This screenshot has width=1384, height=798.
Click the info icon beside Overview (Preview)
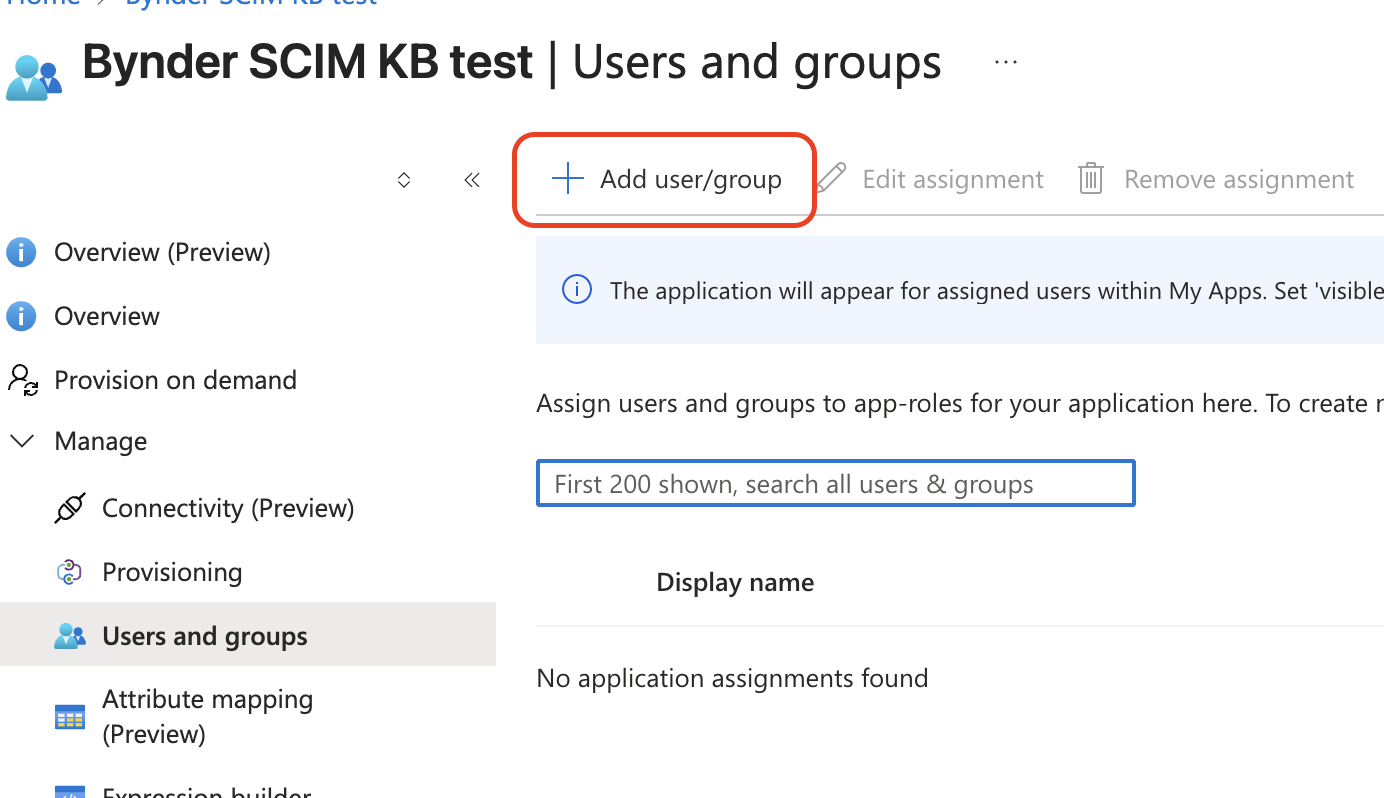(x=21, y=252)
